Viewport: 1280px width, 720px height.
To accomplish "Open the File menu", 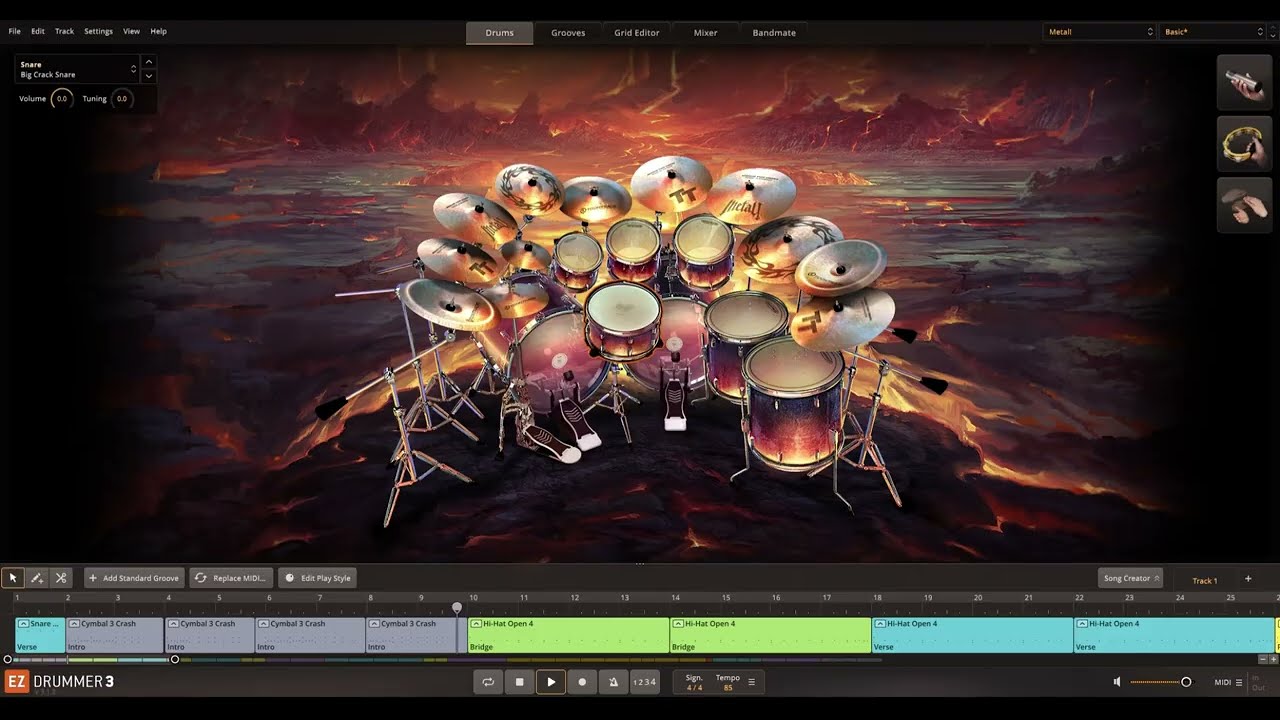I will coord(15,32).
